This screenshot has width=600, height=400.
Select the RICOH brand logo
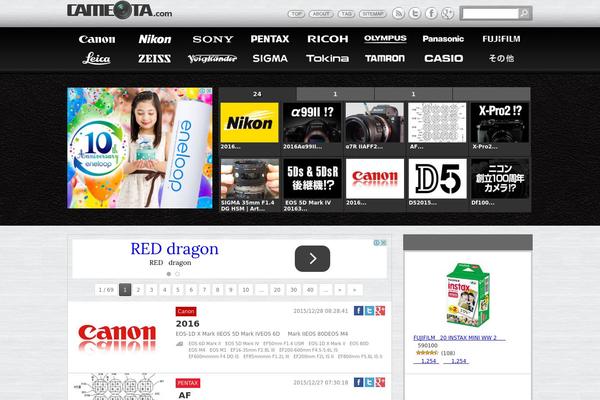coord(328,39)
